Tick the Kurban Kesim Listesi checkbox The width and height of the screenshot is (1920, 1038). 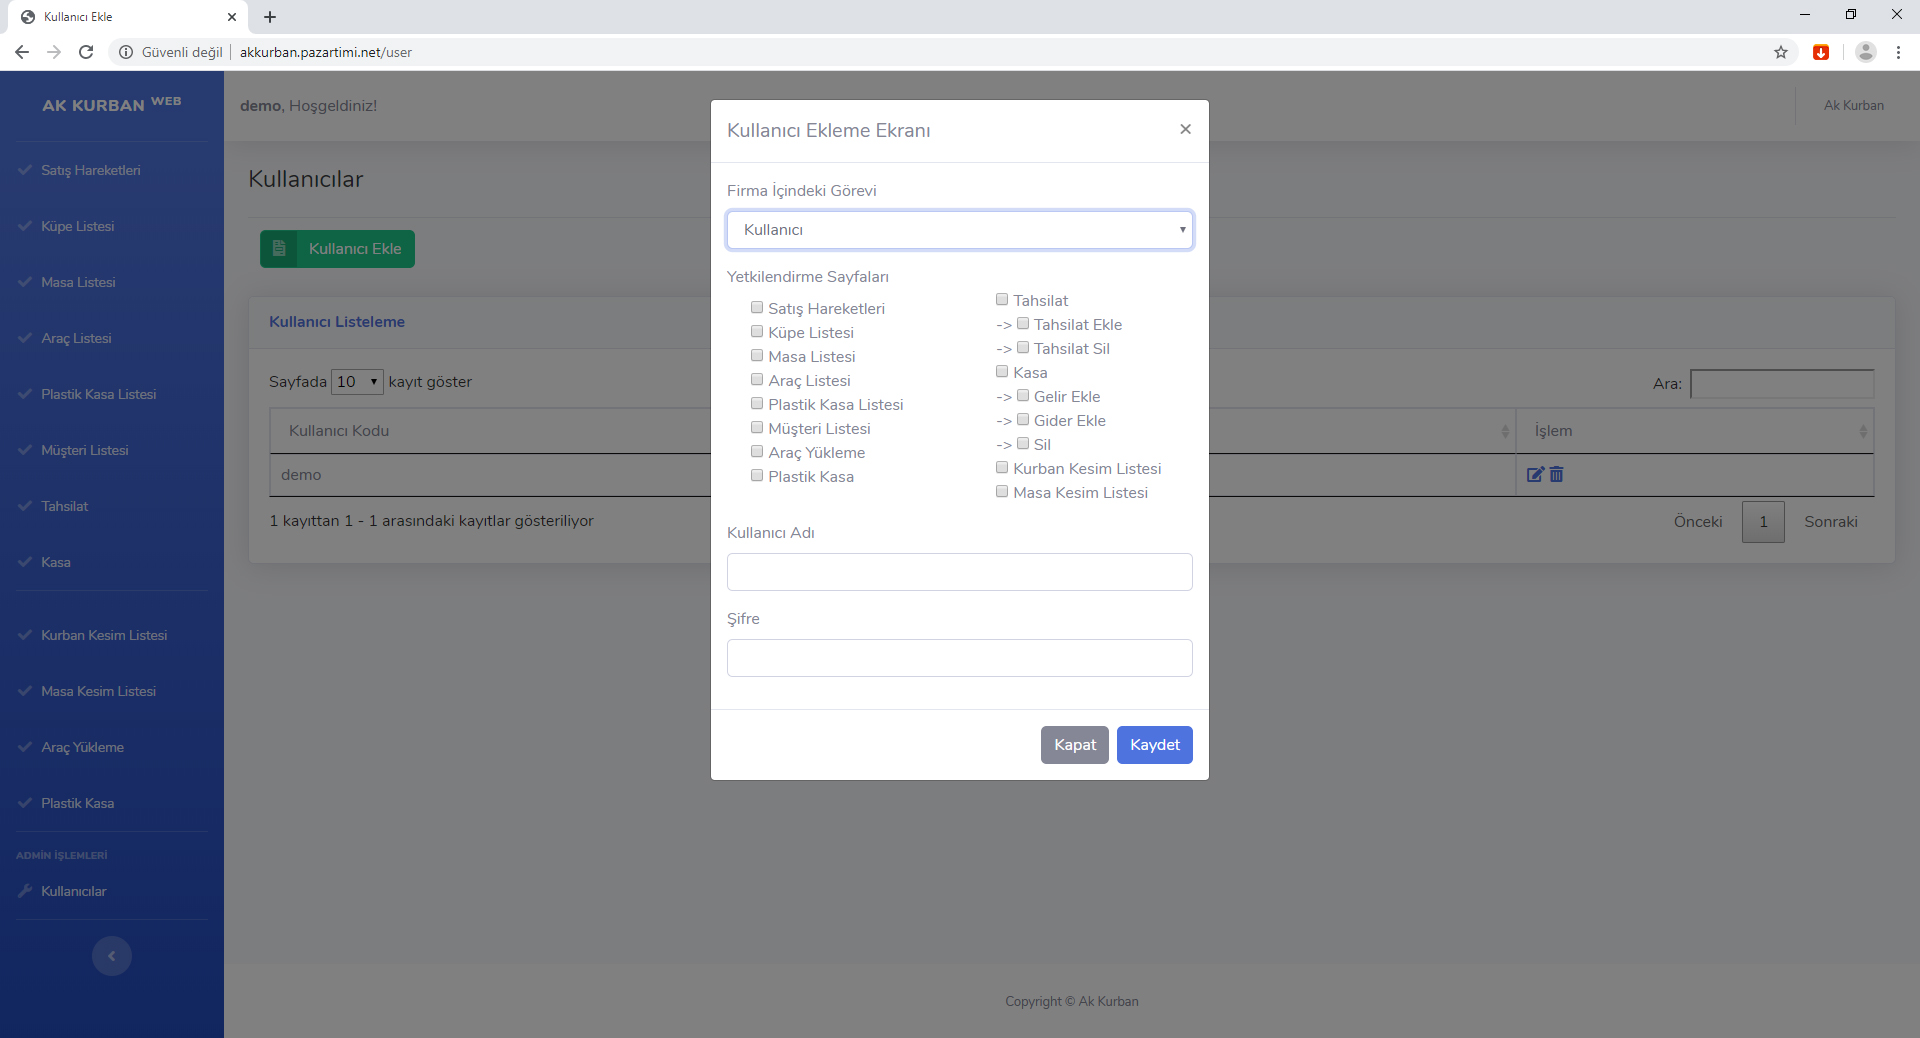(x=1002, y=468)
